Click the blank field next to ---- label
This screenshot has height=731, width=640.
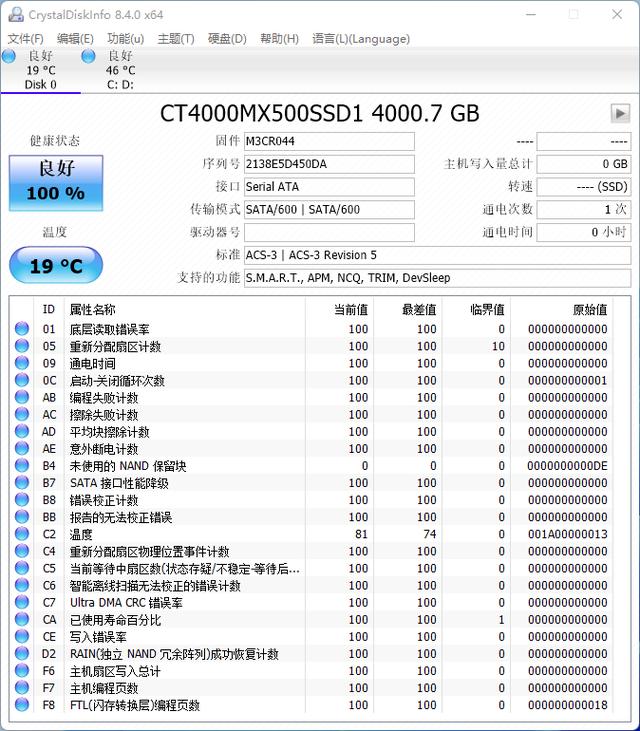[x=584, y=141]
